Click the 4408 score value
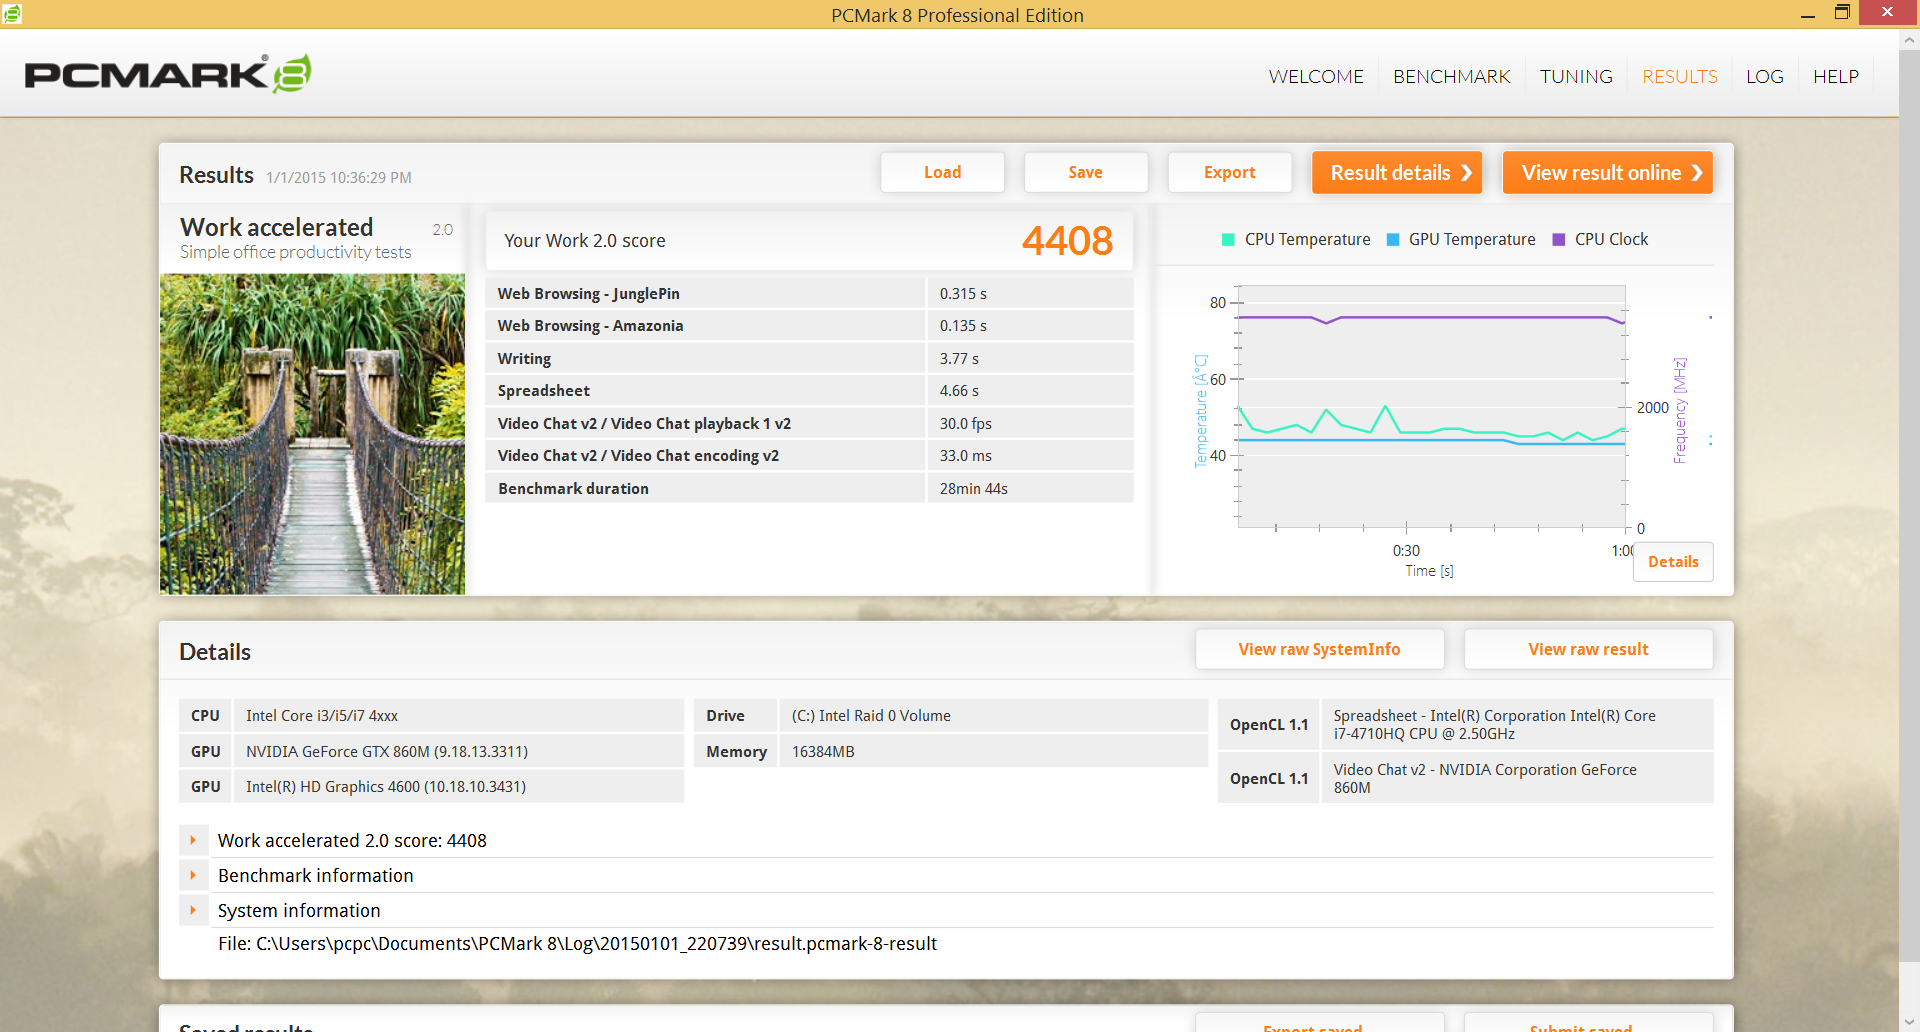 click(1067, 241)
